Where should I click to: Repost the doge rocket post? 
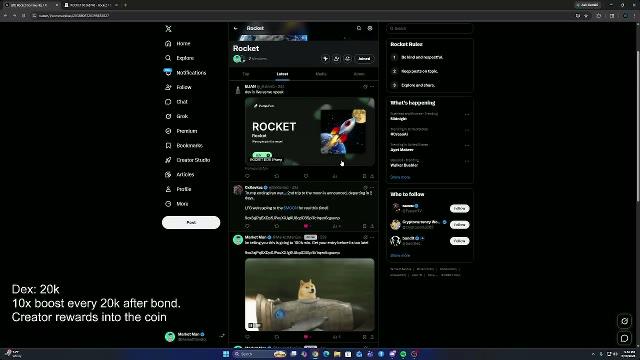[277, 337]
